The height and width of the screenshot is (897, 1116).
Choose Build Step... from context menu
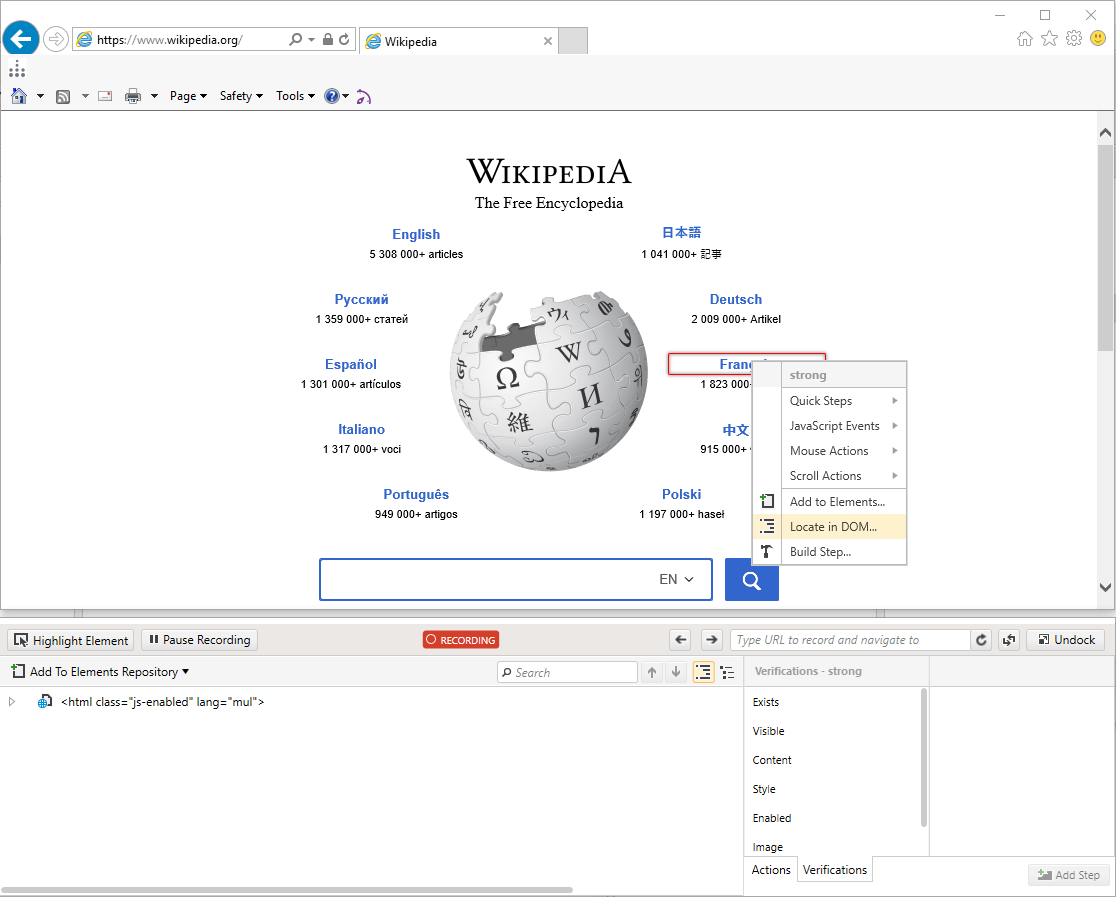tap(830, 552)
